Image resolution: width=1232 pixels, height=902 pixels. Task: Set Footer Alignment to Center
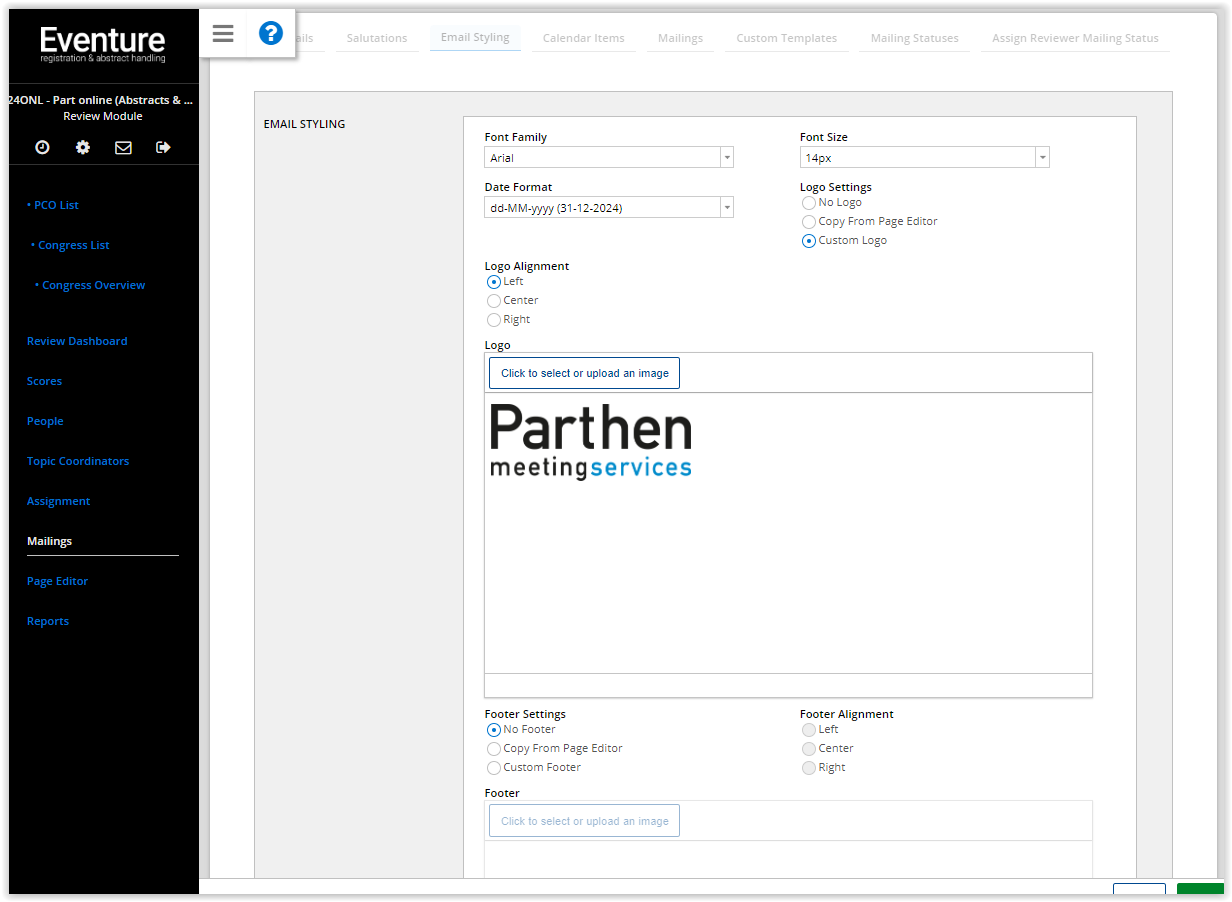click(809, 749)
